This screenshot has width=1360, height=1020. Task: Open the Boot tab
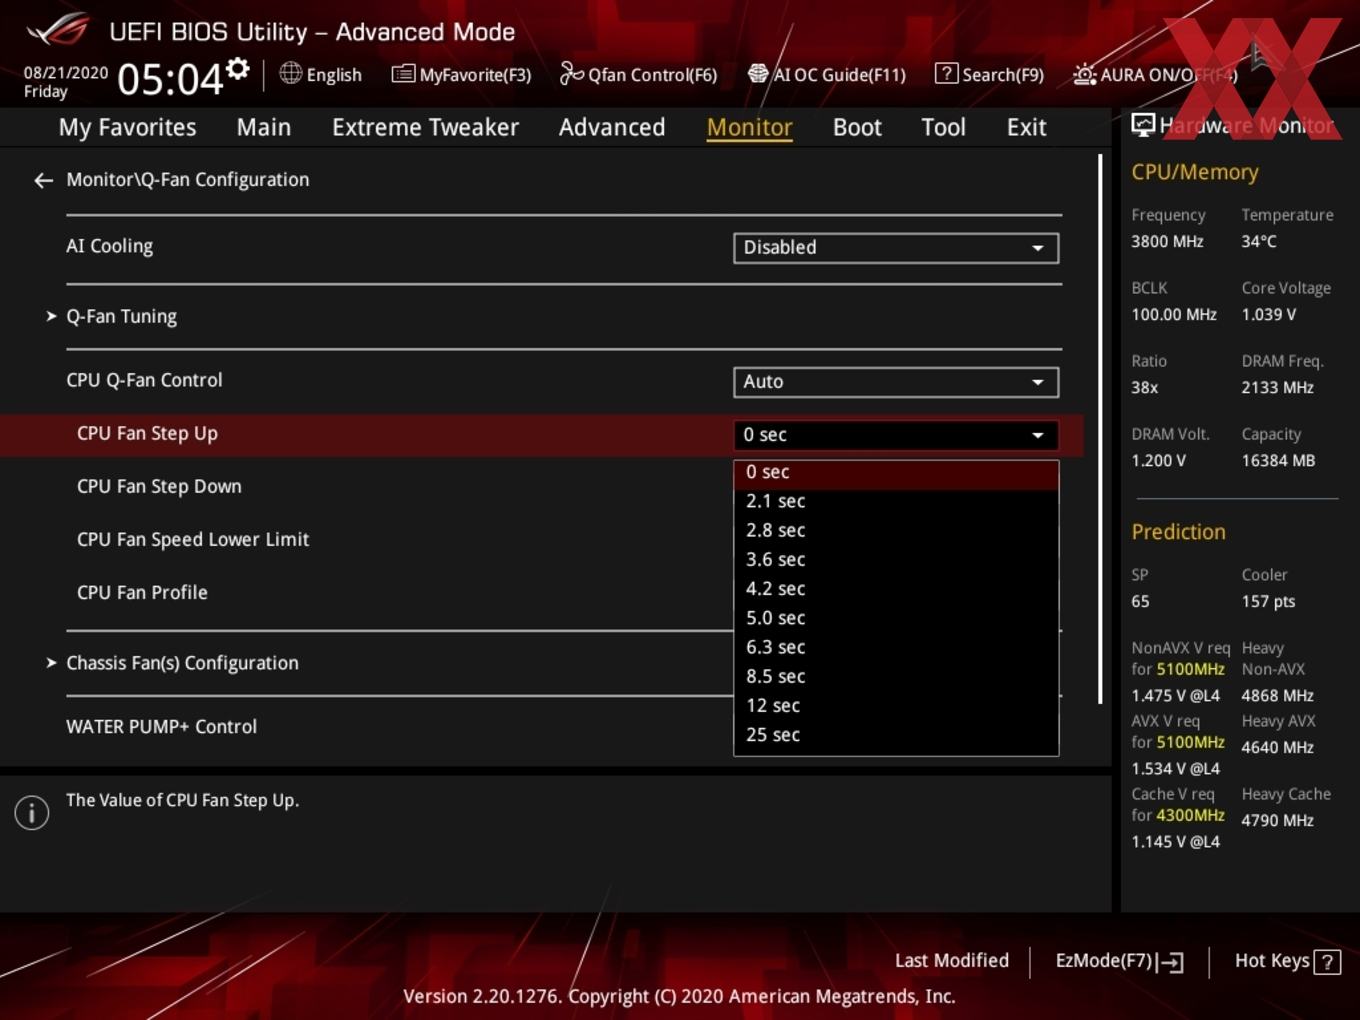click(857, 127)
